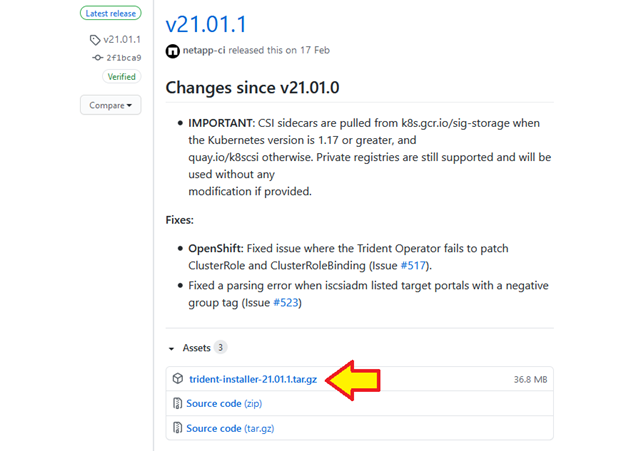Viewport: 630px width, 451px height.
Task: Open the v21.01.1 tag link in sidebar
Action: click(x=122, y=39)
